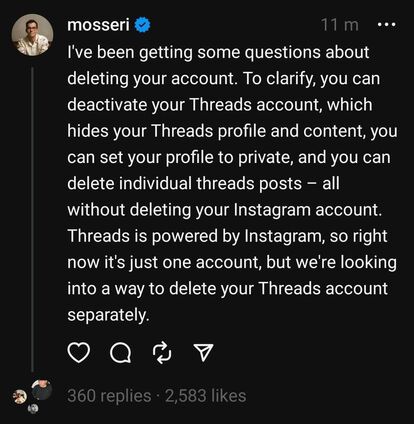Click the blue verified badge next to mosseri
The width and height of the screenshot is (414, 424).
pyautogui.click(x=143, y=25)
